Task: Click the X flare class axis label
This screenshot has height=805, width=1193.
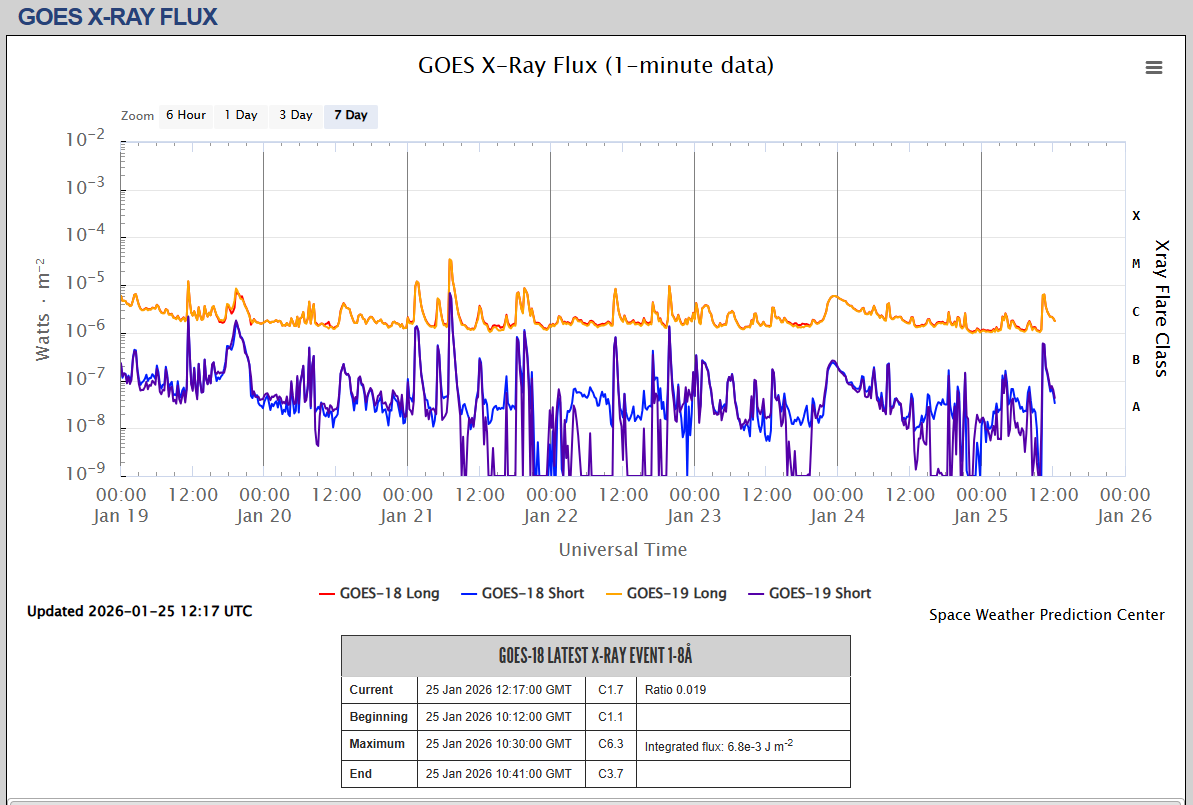Action: point(1135,216)
